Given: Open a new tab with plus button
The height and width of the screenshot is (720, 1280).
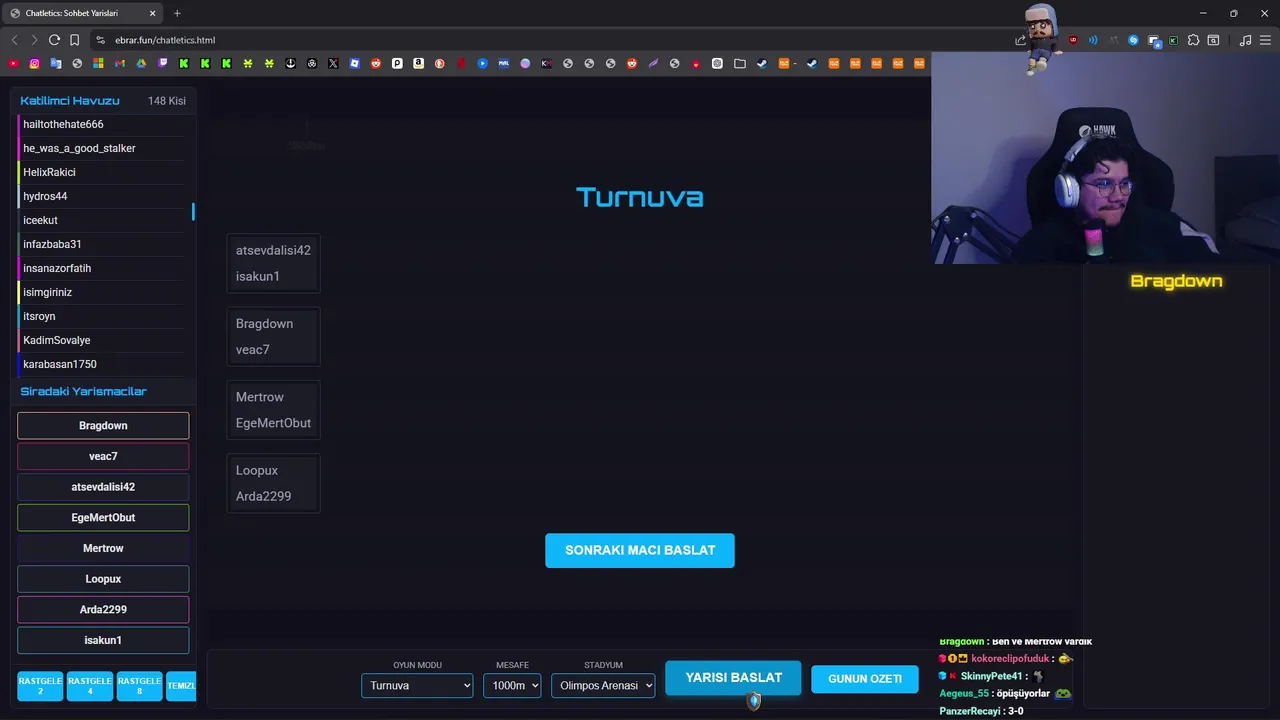Looking at the screenshot, I should tap(177, 13).
